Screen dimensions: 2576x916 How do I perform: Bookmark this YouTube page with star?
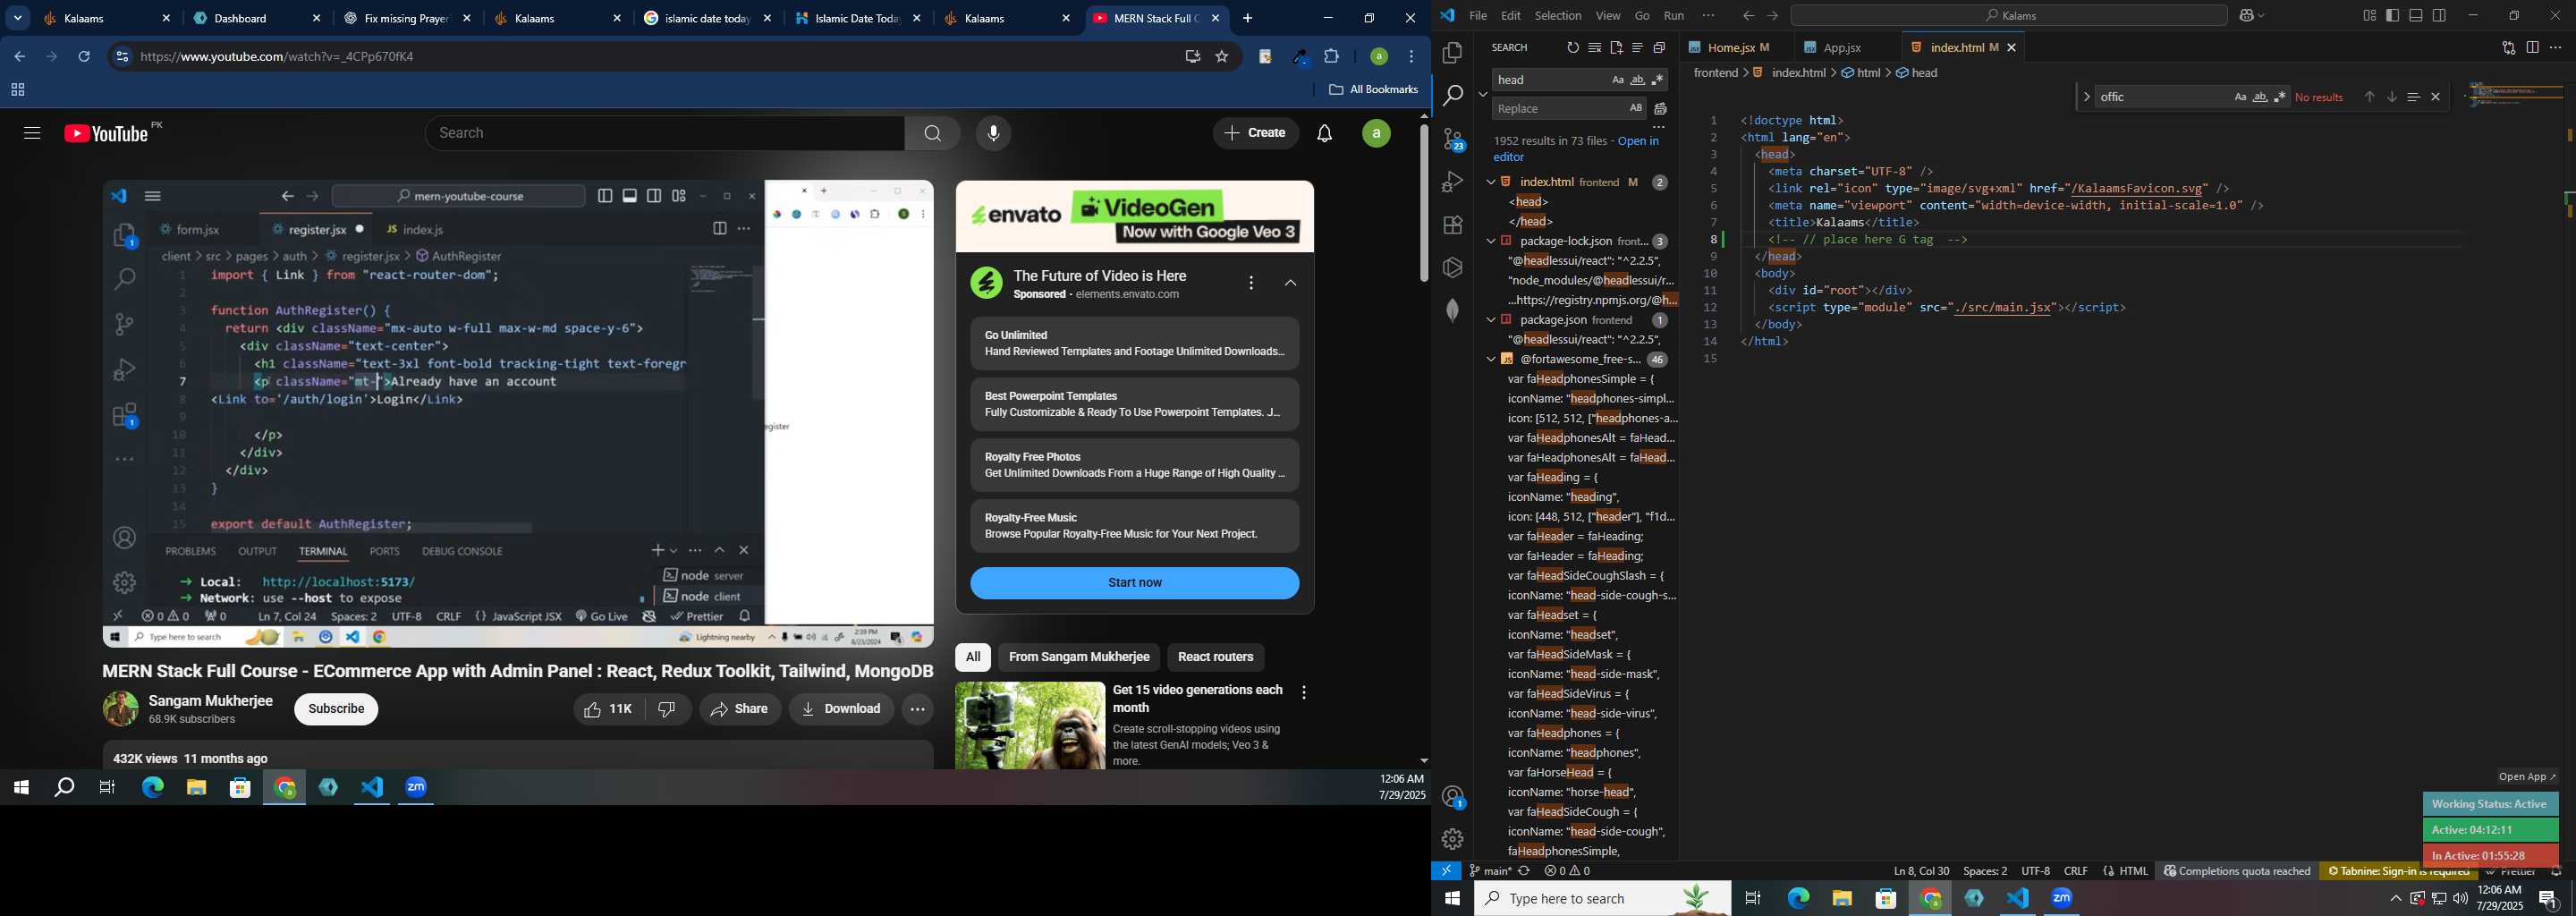[1222, 57]
